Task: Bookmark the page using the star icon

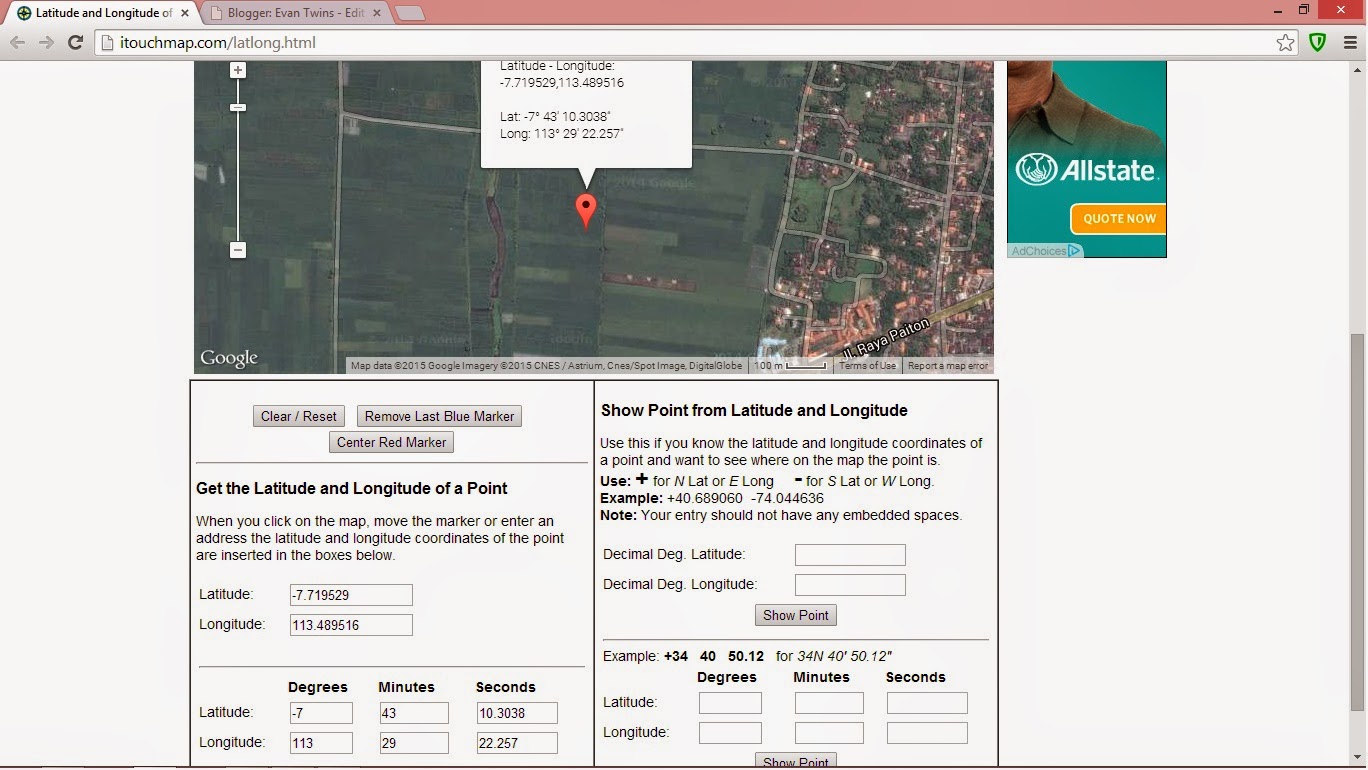Action: click(1286, 42)
